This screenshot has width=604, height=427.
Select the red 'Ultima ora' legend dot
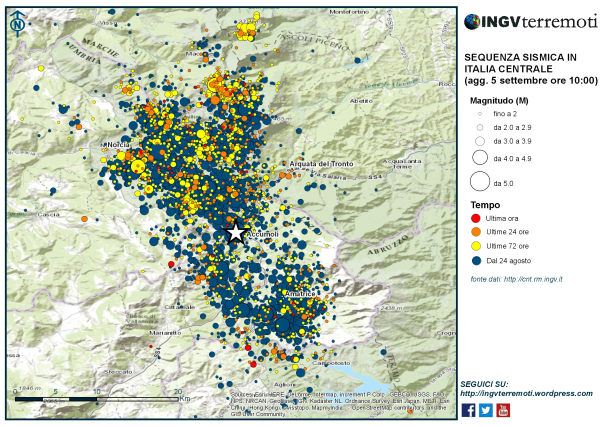click(476, 218)
